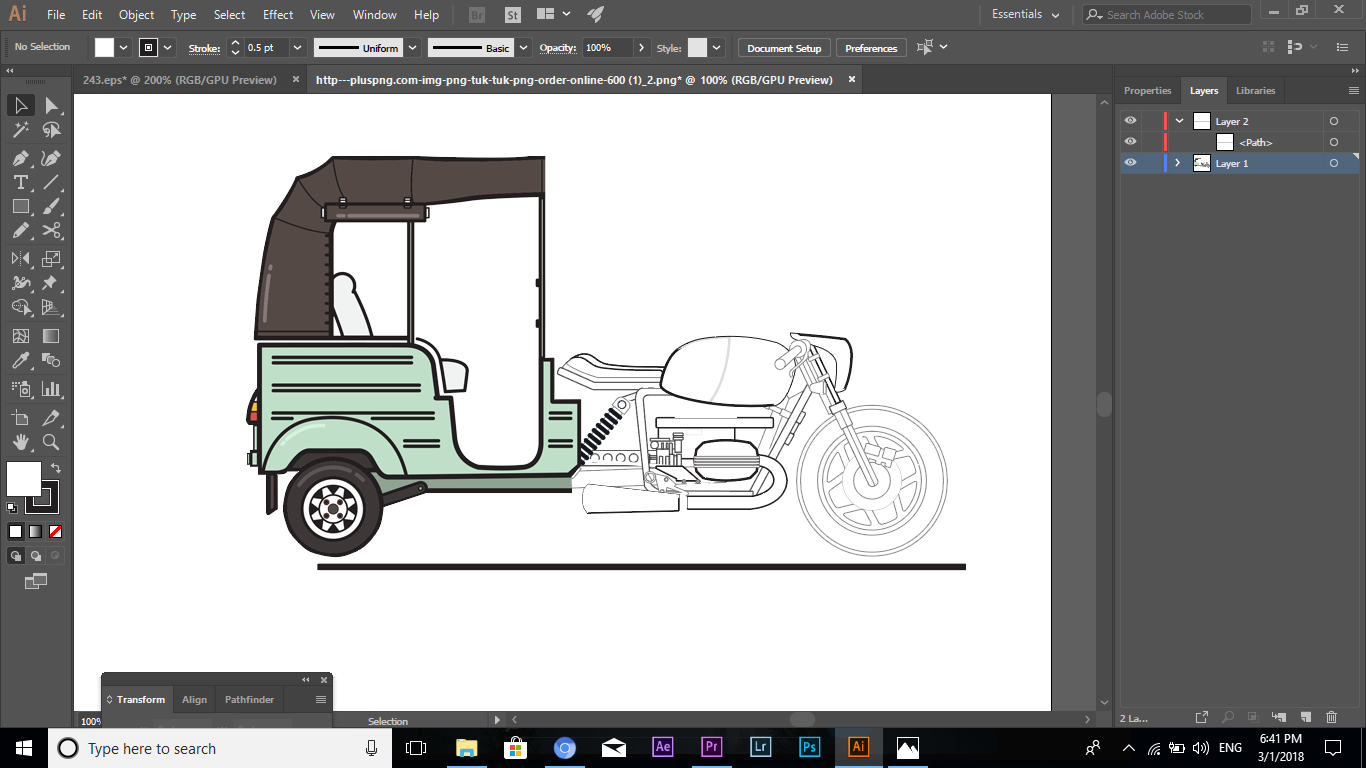Select the Direct Selection tool
The height and width of the screenshot is (768, 1366).
(50, 105)
